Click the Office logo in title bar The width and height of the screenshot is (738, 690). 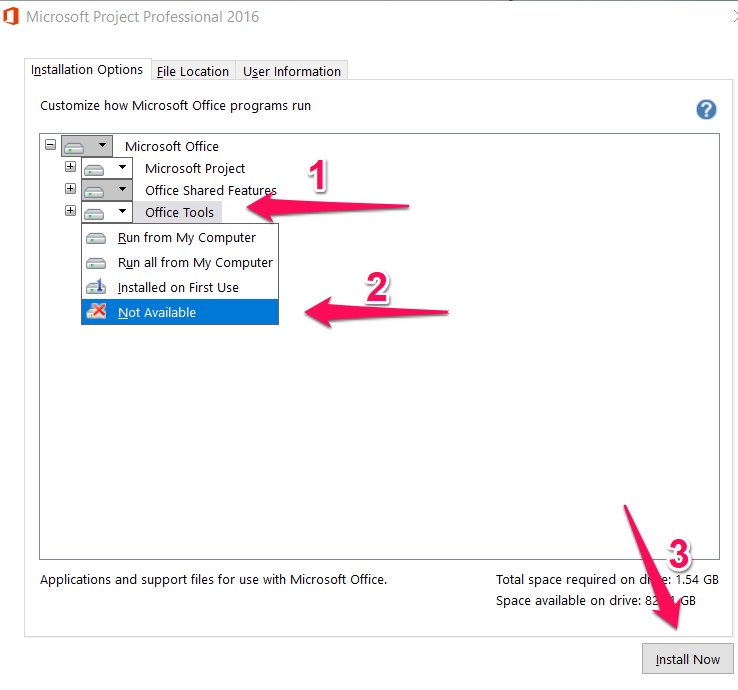[x=12, y=17]
